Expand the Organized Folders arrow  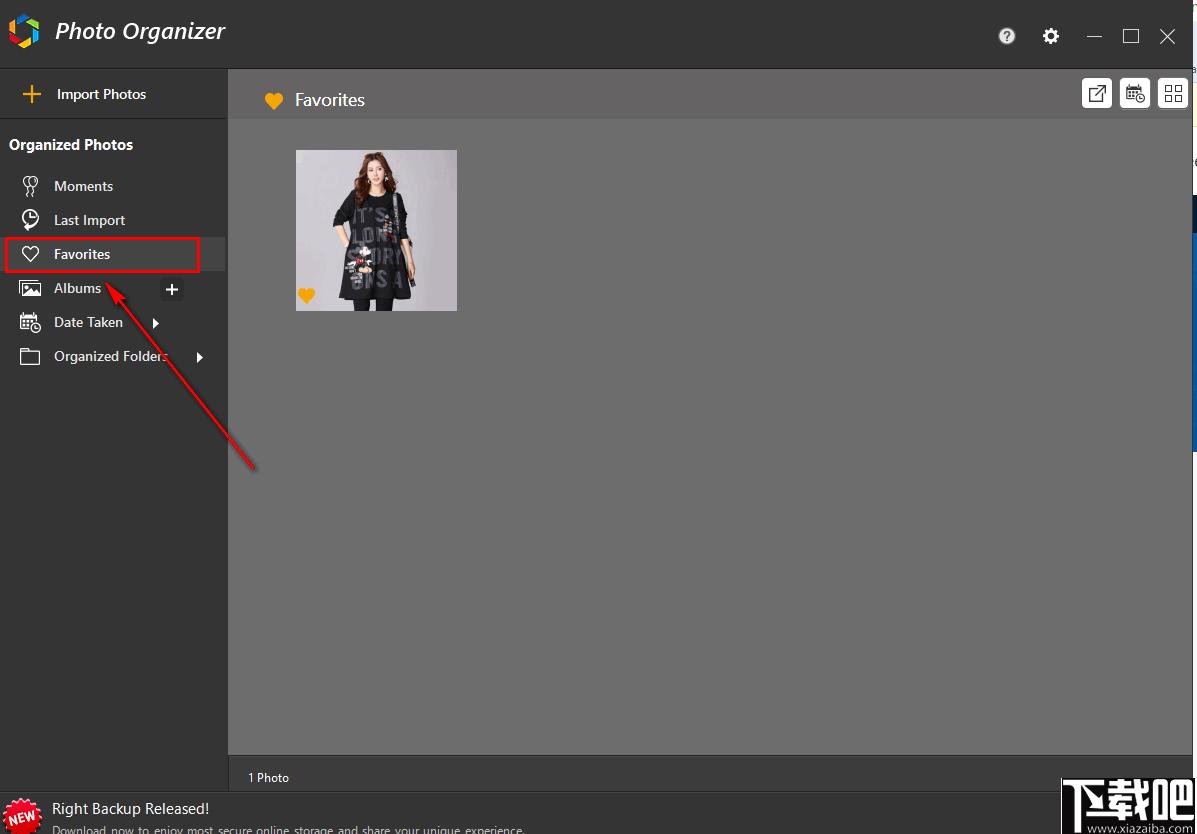[200, 357]
